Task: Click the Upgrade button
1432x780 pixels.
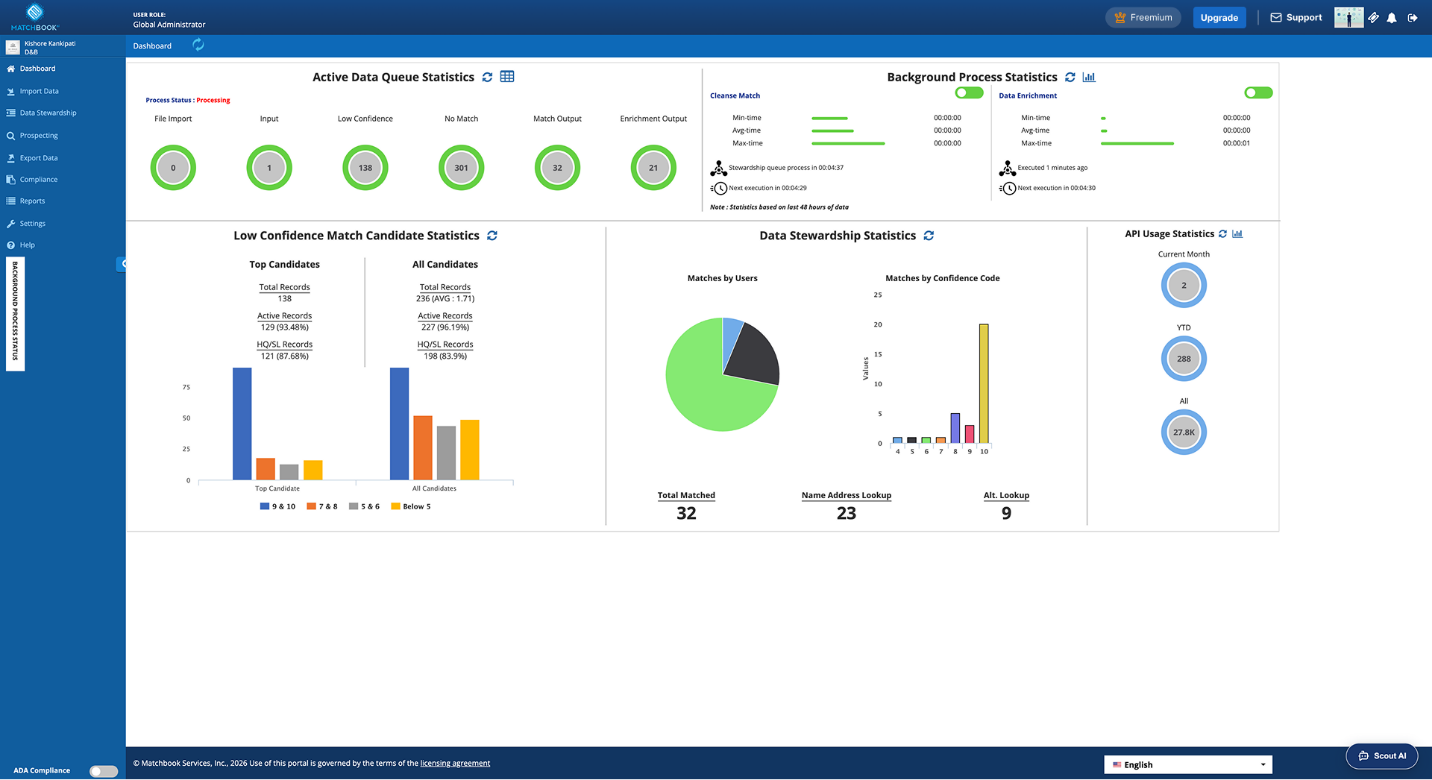Action: pos(1219,18)
